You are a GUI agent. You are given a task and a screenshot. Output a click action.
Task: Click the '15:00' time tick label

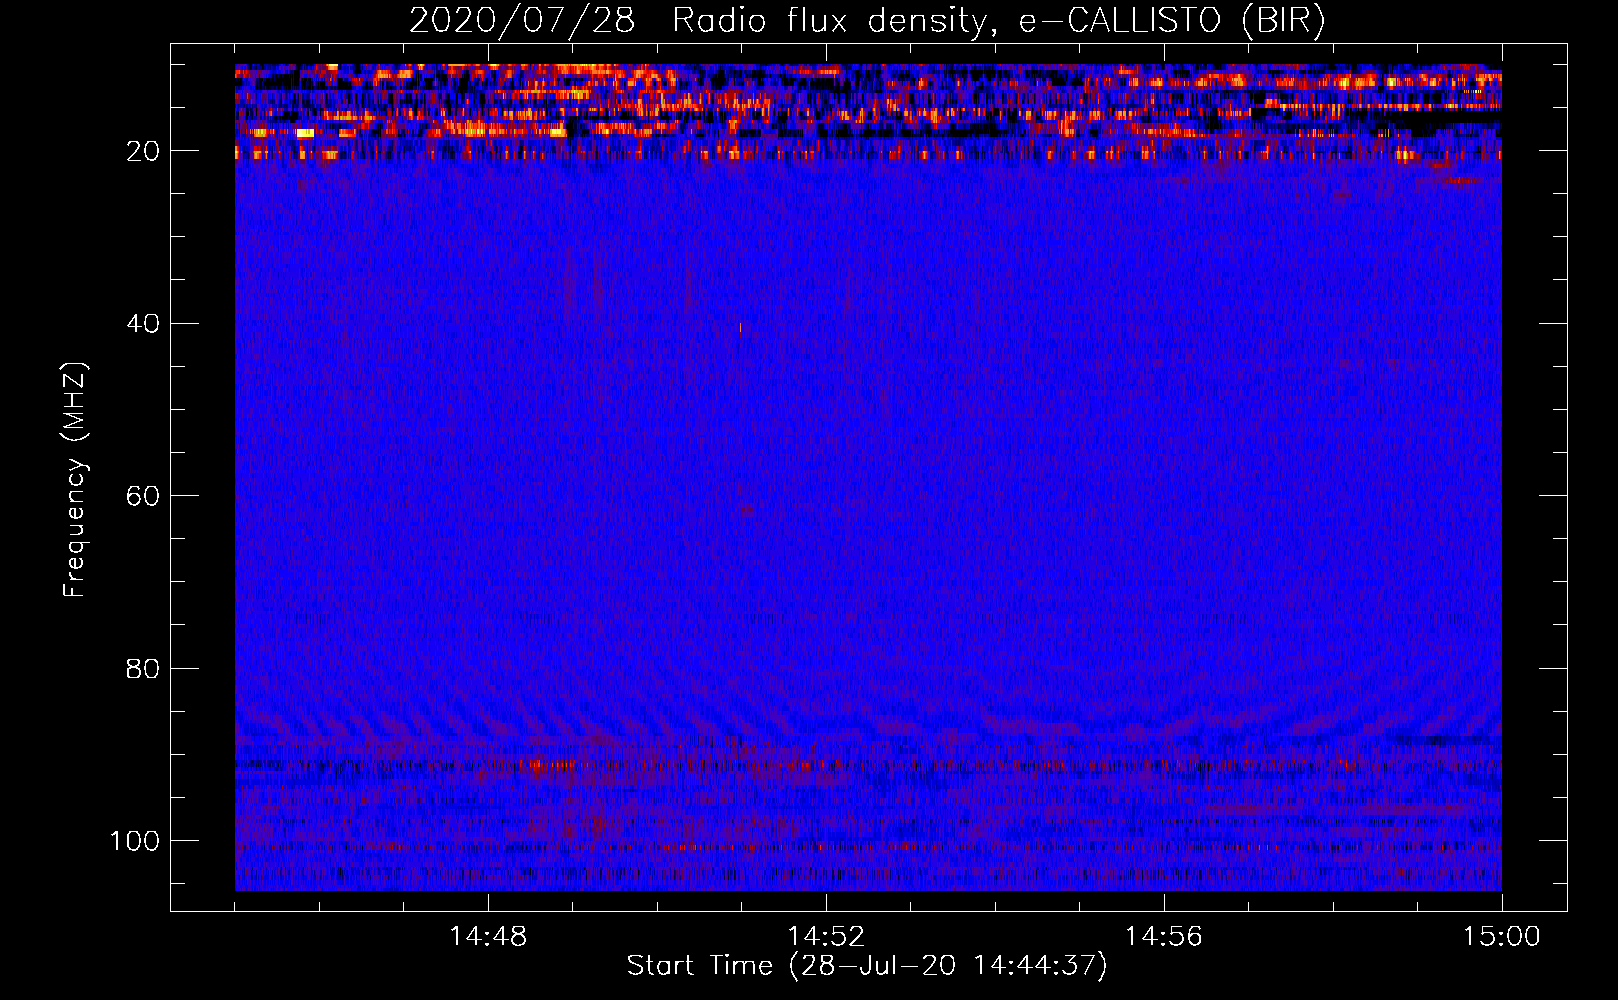point(1502,937)
